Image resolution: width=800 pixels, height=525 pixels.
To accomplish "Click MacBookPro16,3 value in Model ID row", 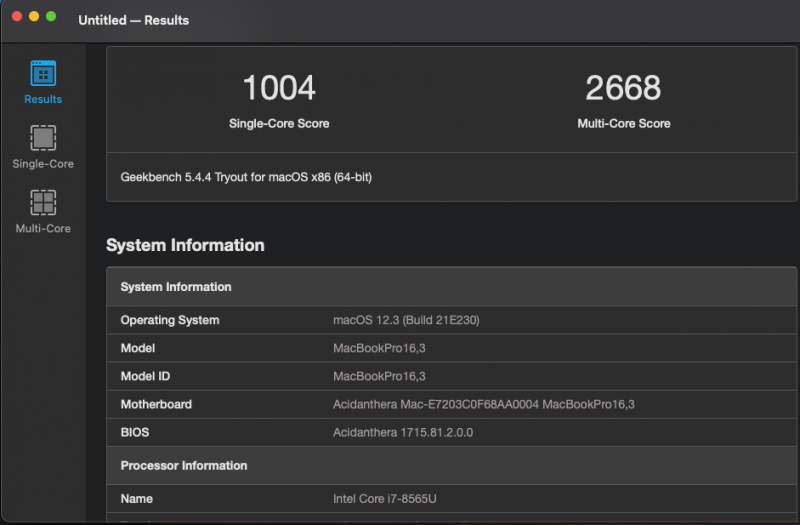I will pos(379,377).
